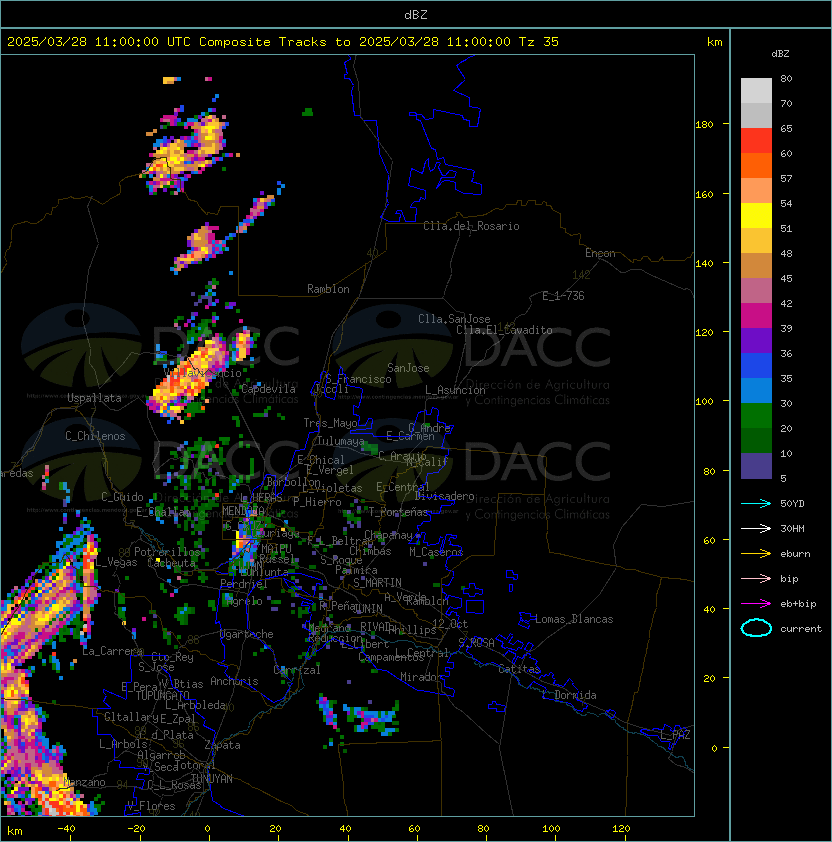832x842 pixels.
Task: Pick the magenta 39 dBZ color swatch
Action: point(756,315)
